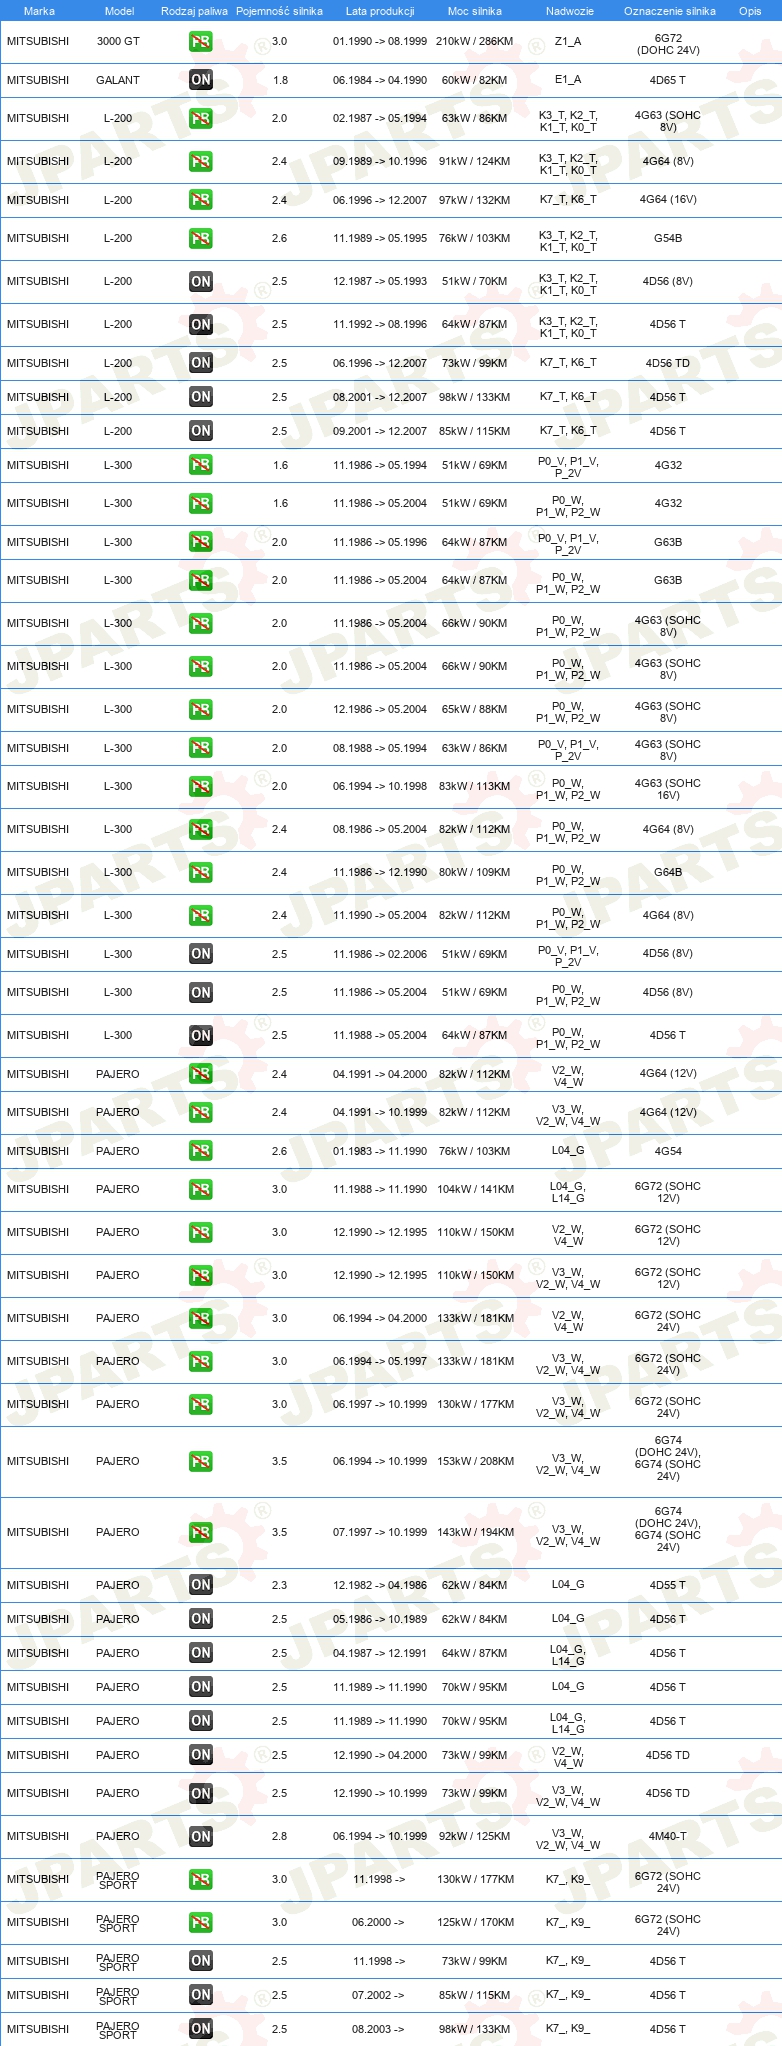Select the GALANT model cell
This screenshot has height=2046, width=782.
click(118, 80)
